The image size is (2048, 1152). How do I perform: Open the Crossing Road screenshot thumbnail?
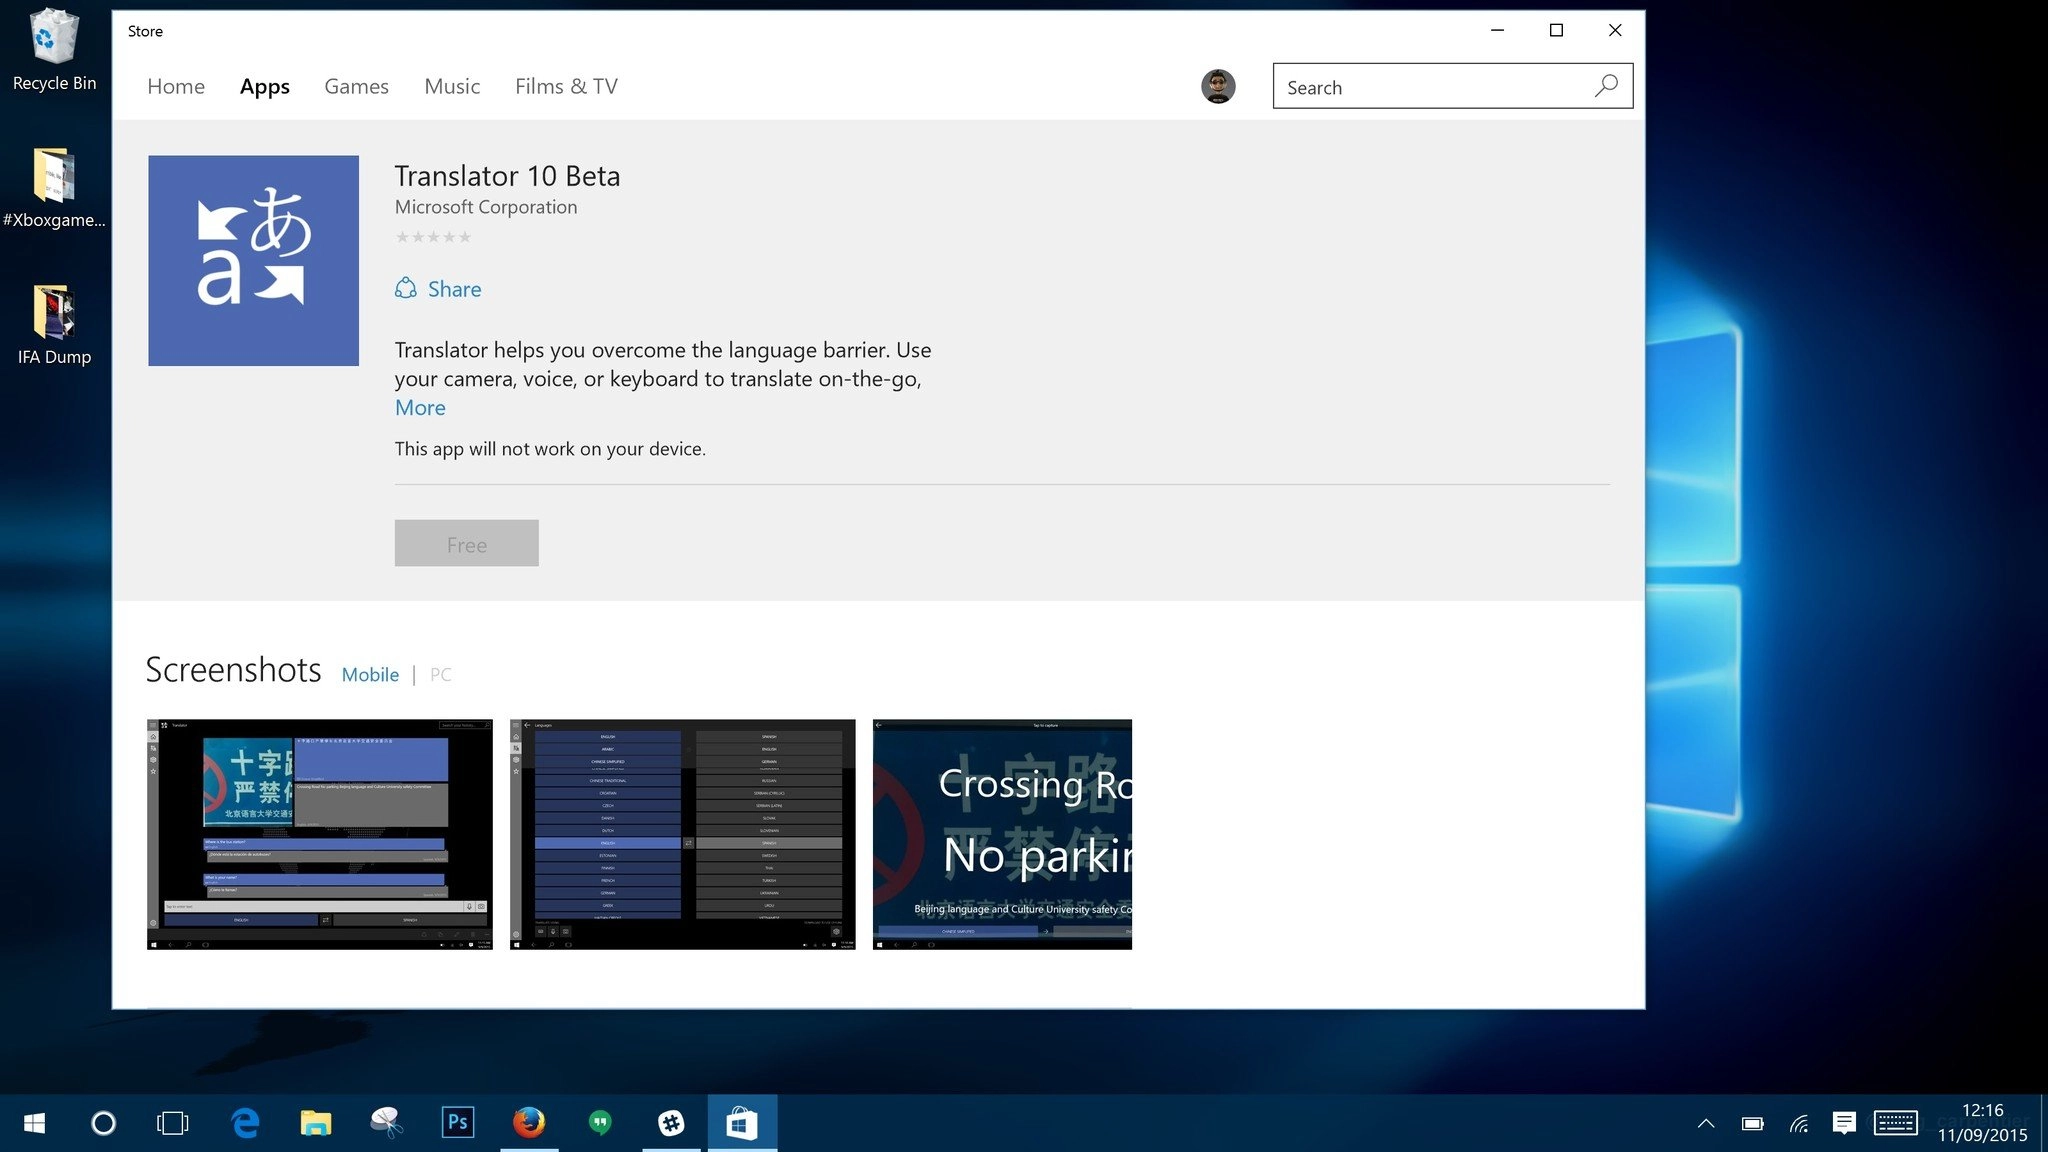coord(1002,834)
